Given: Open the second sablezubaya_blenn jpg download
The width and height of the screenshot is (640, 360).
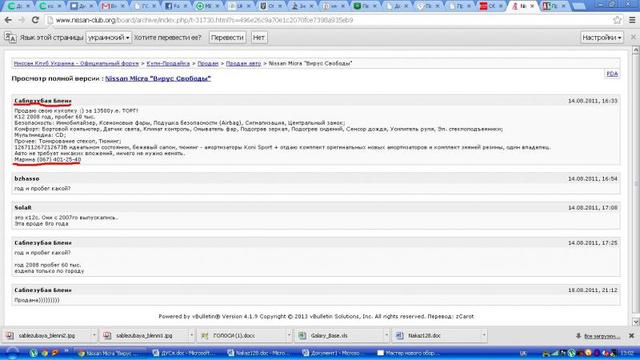Looking at the screenshot, I should 144,336.
